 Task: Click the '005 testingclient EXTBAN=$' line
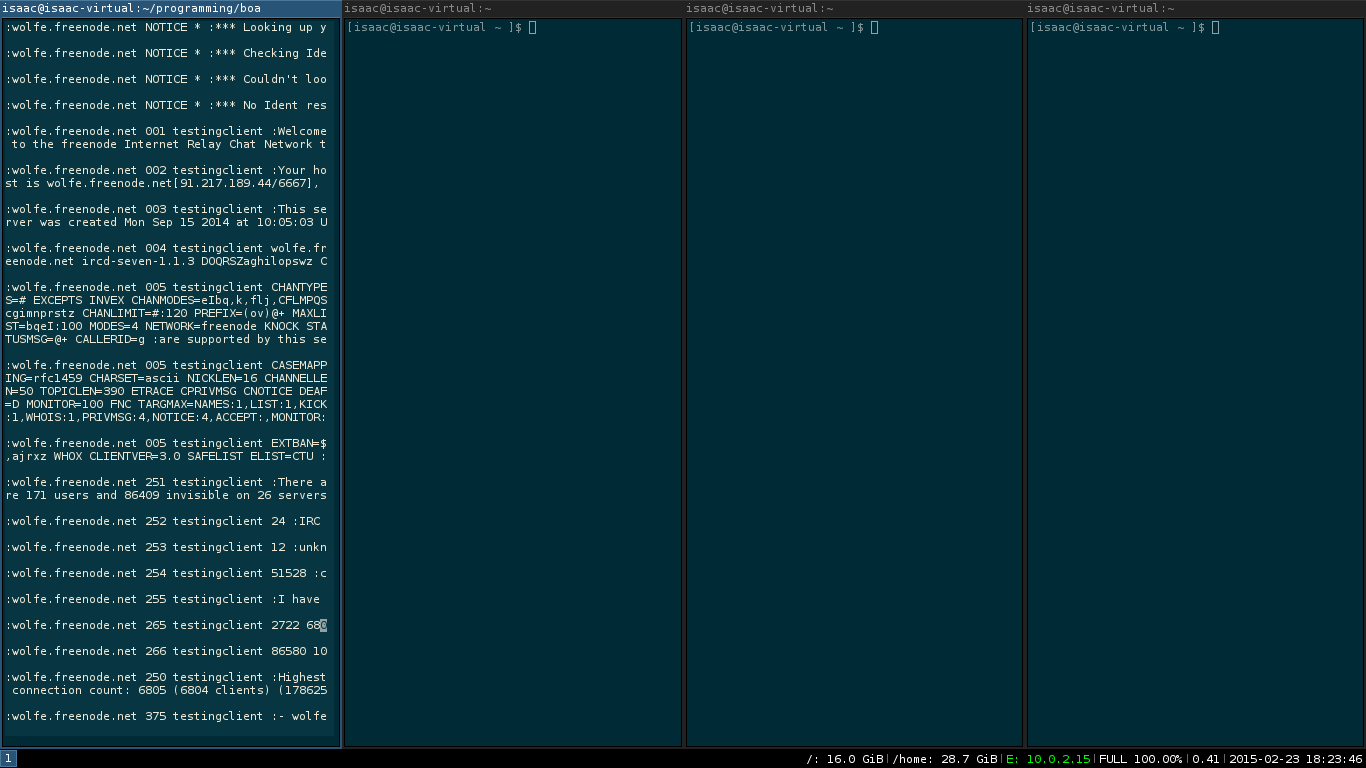pyautogui.click(x=166, y=443)
